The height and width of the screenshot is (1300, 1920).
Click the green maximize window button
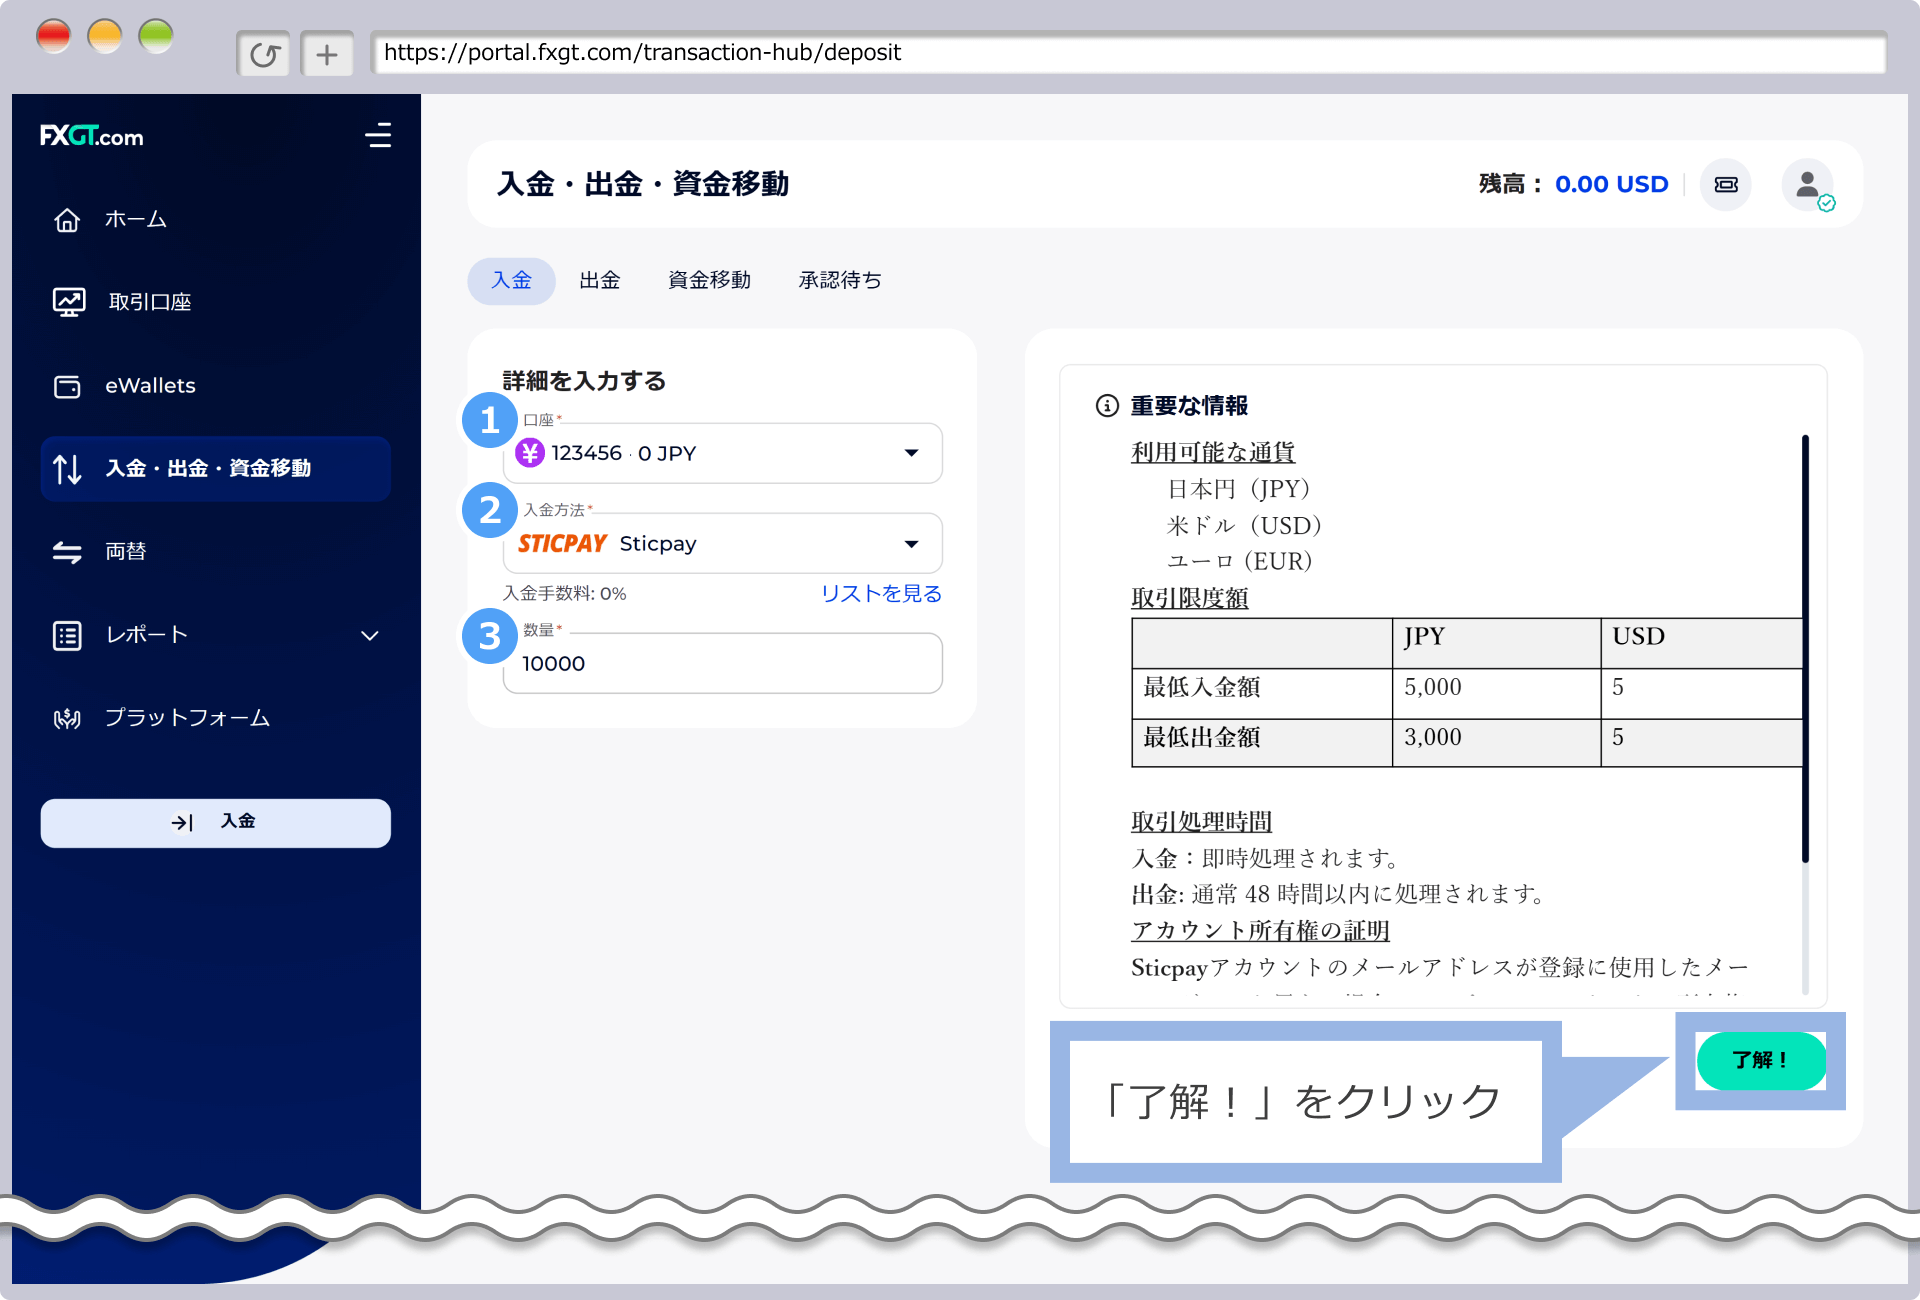tap(155, 36)
